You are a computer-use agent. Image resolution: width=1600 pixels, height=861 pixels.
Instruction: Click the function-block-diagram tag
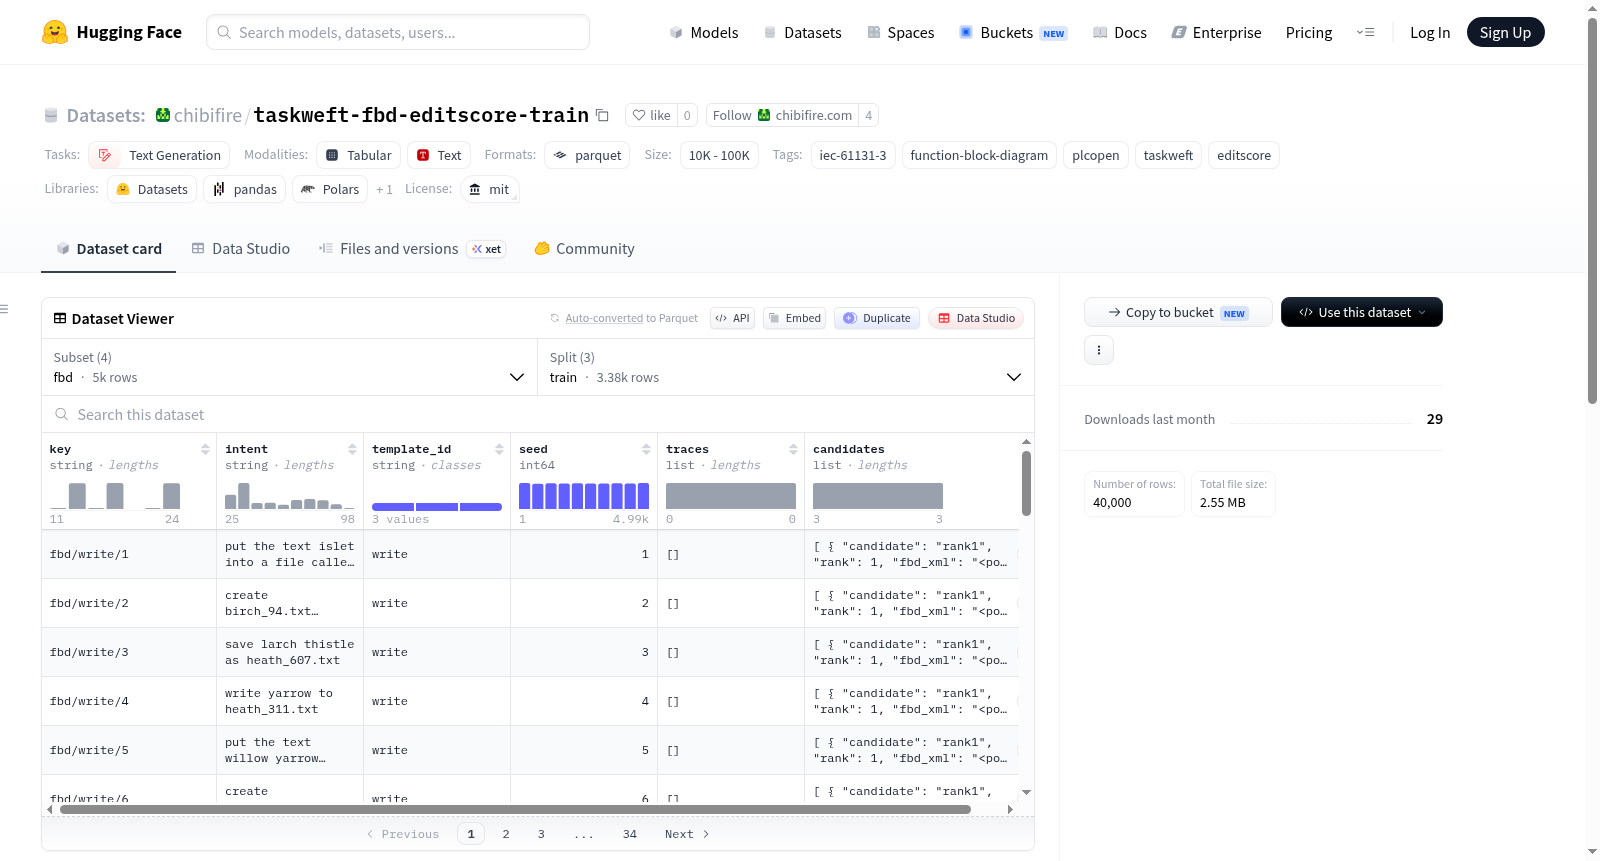point(979,155)
